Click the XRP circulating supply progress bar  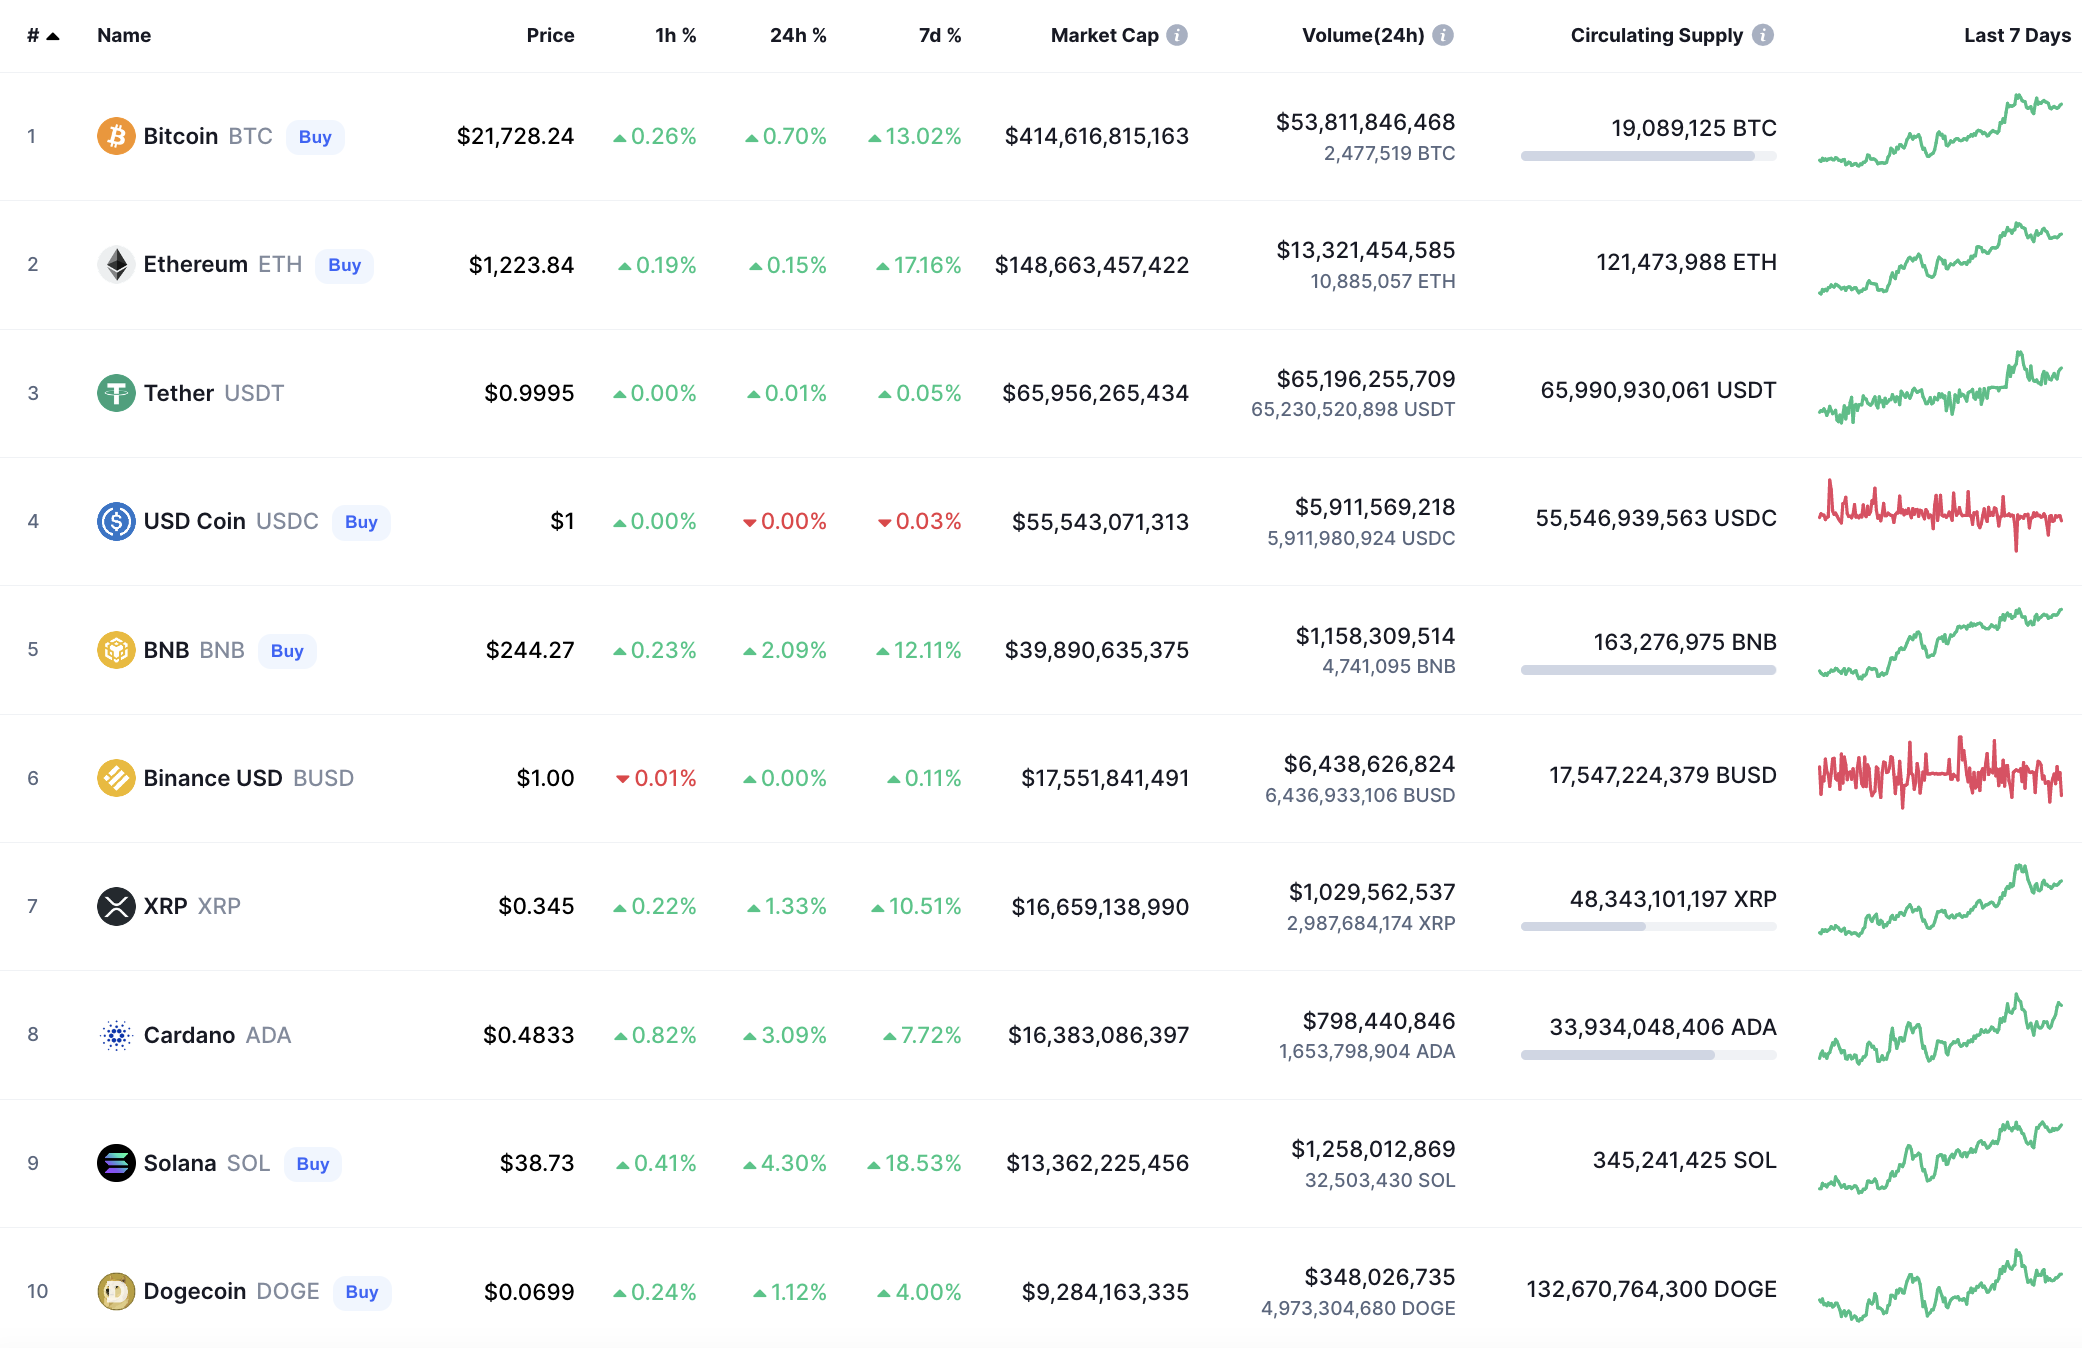(1648, 927)
